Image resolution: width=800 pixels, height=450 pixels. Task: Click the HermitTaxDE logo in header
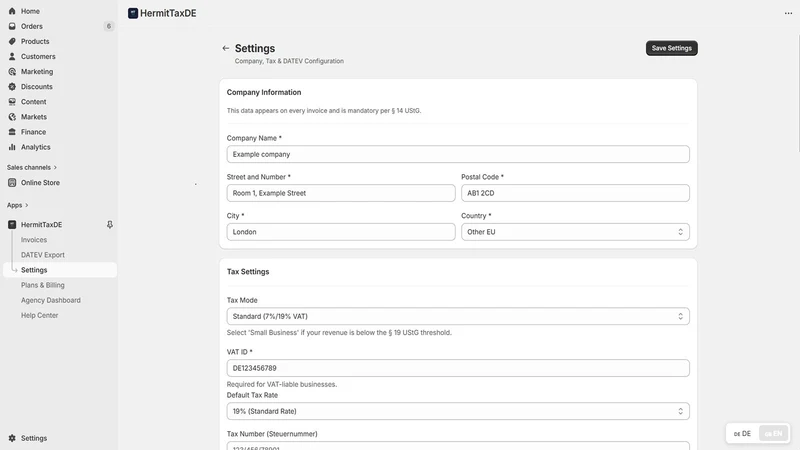point(133,13)
